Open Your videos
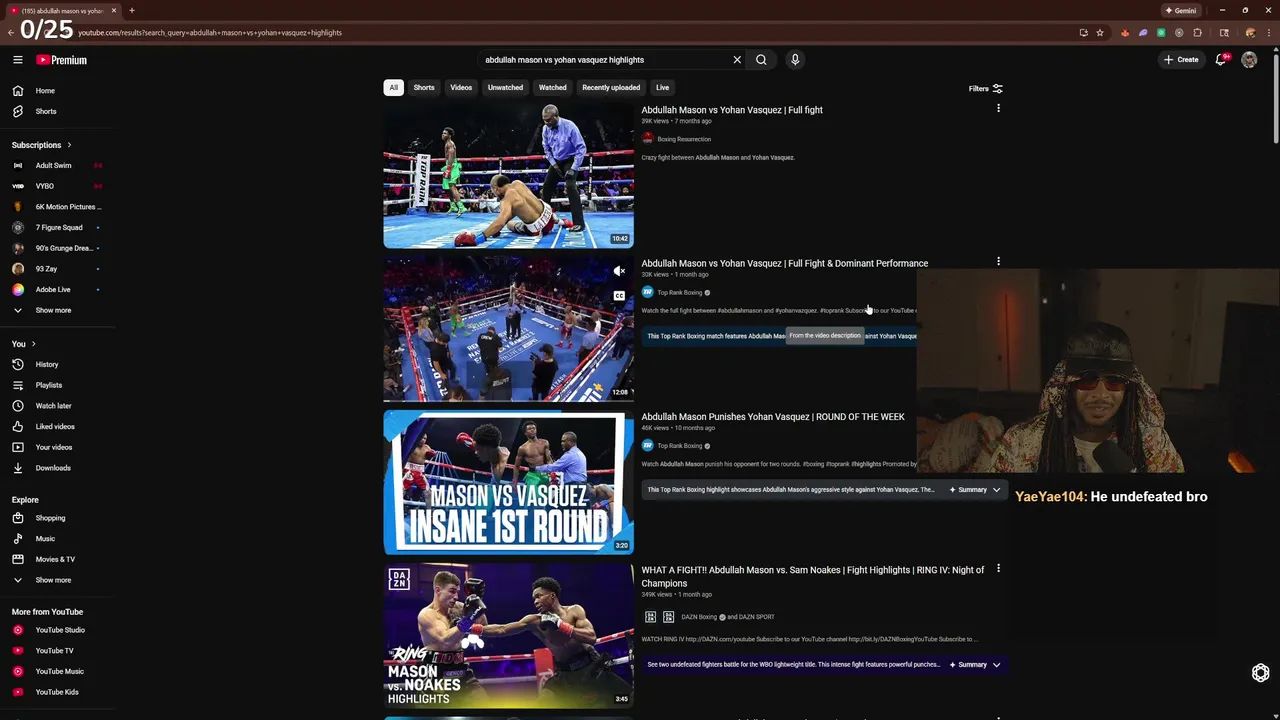 tap(57, 447)
